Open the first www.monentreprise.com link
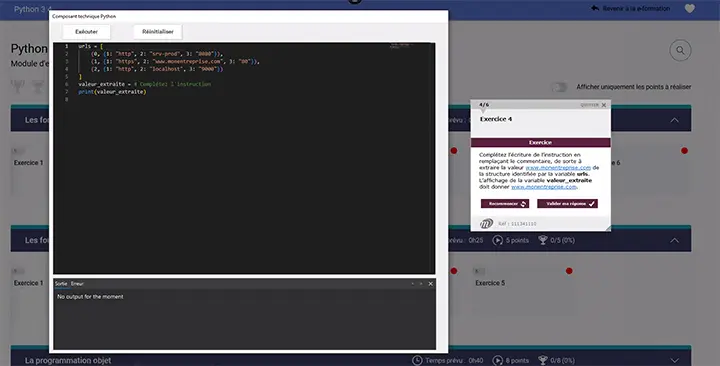This screenshot has height=366, width=720. click(x=558, y=168)
